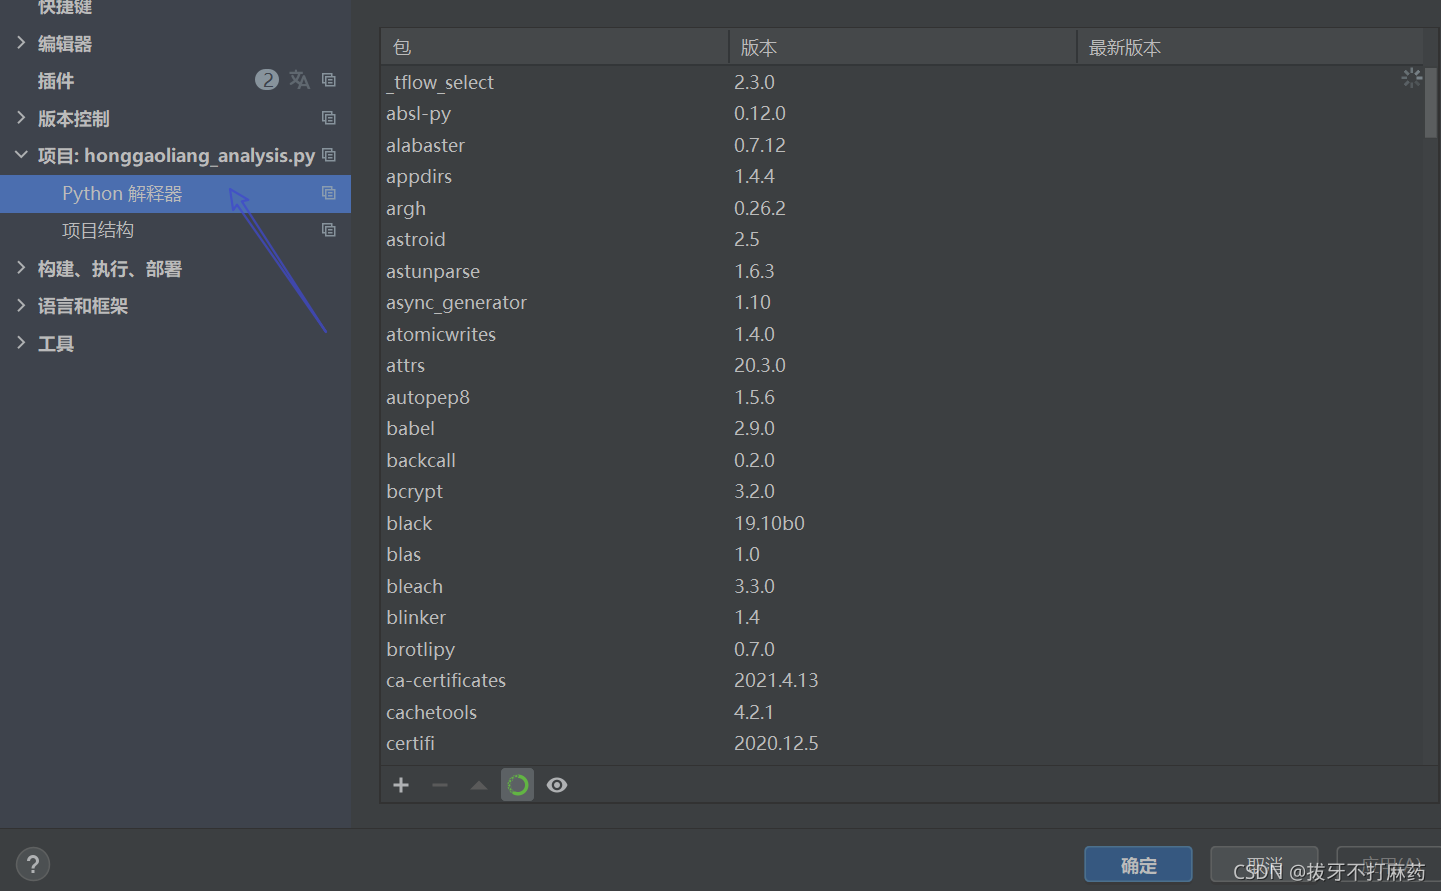Click the copy icon beside 项目: honggaoliang_analysis.py
This screenshot has height=891, width=1441.
(x=329, y=155)
